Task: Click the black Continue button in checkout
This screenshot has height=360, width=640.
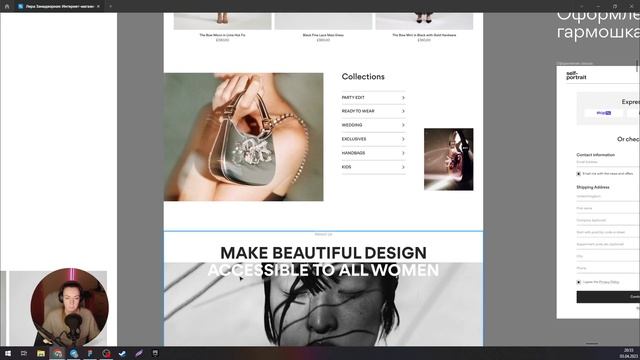Action: pyautogui.click(x=608, y=297)
